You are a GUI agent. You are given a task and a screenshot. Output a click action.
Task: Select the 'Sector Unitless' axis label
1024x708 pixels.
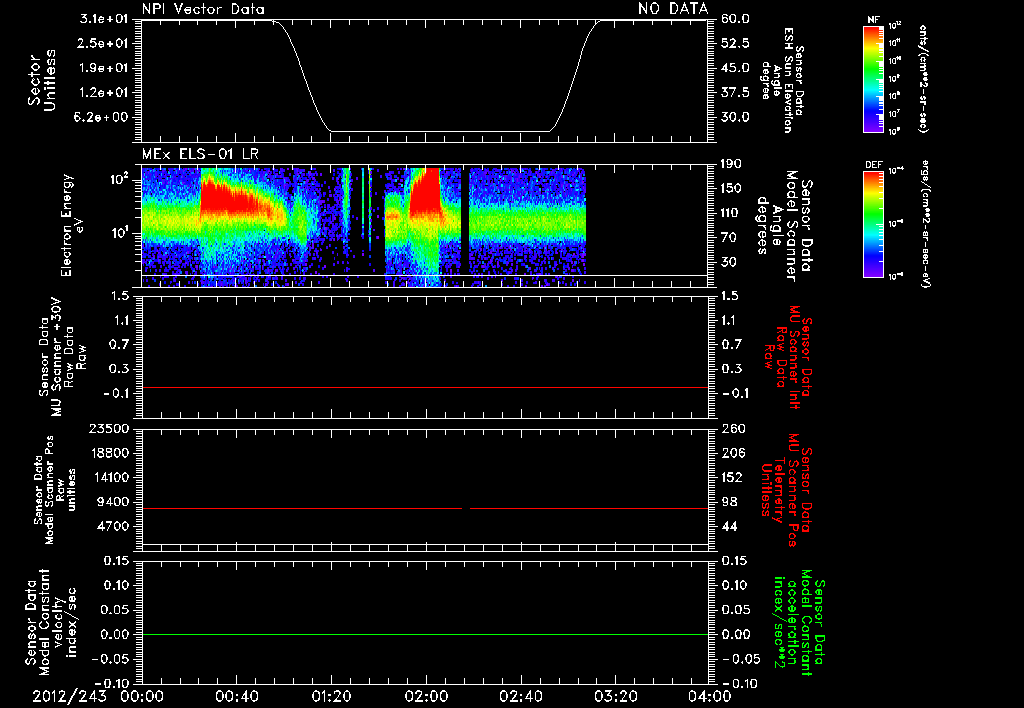tap(41, 80)
